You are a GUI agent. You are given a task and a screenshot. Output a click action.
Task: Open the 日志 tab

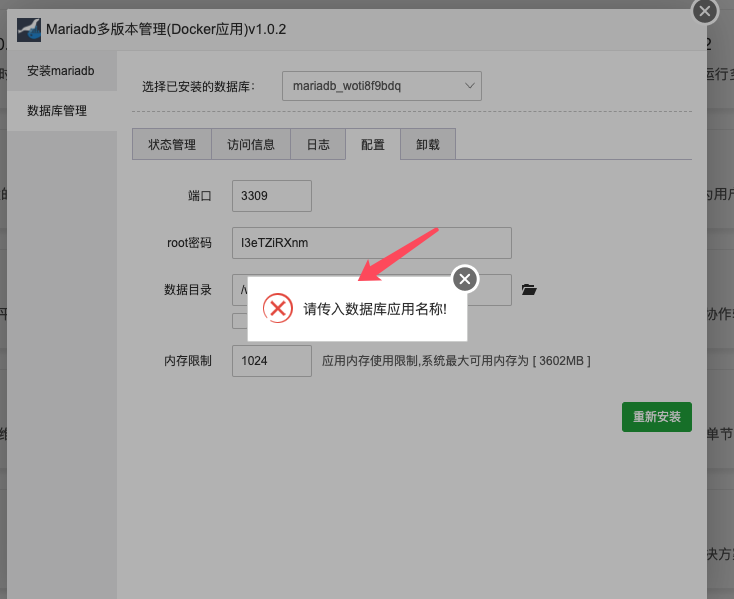[318, 145]
